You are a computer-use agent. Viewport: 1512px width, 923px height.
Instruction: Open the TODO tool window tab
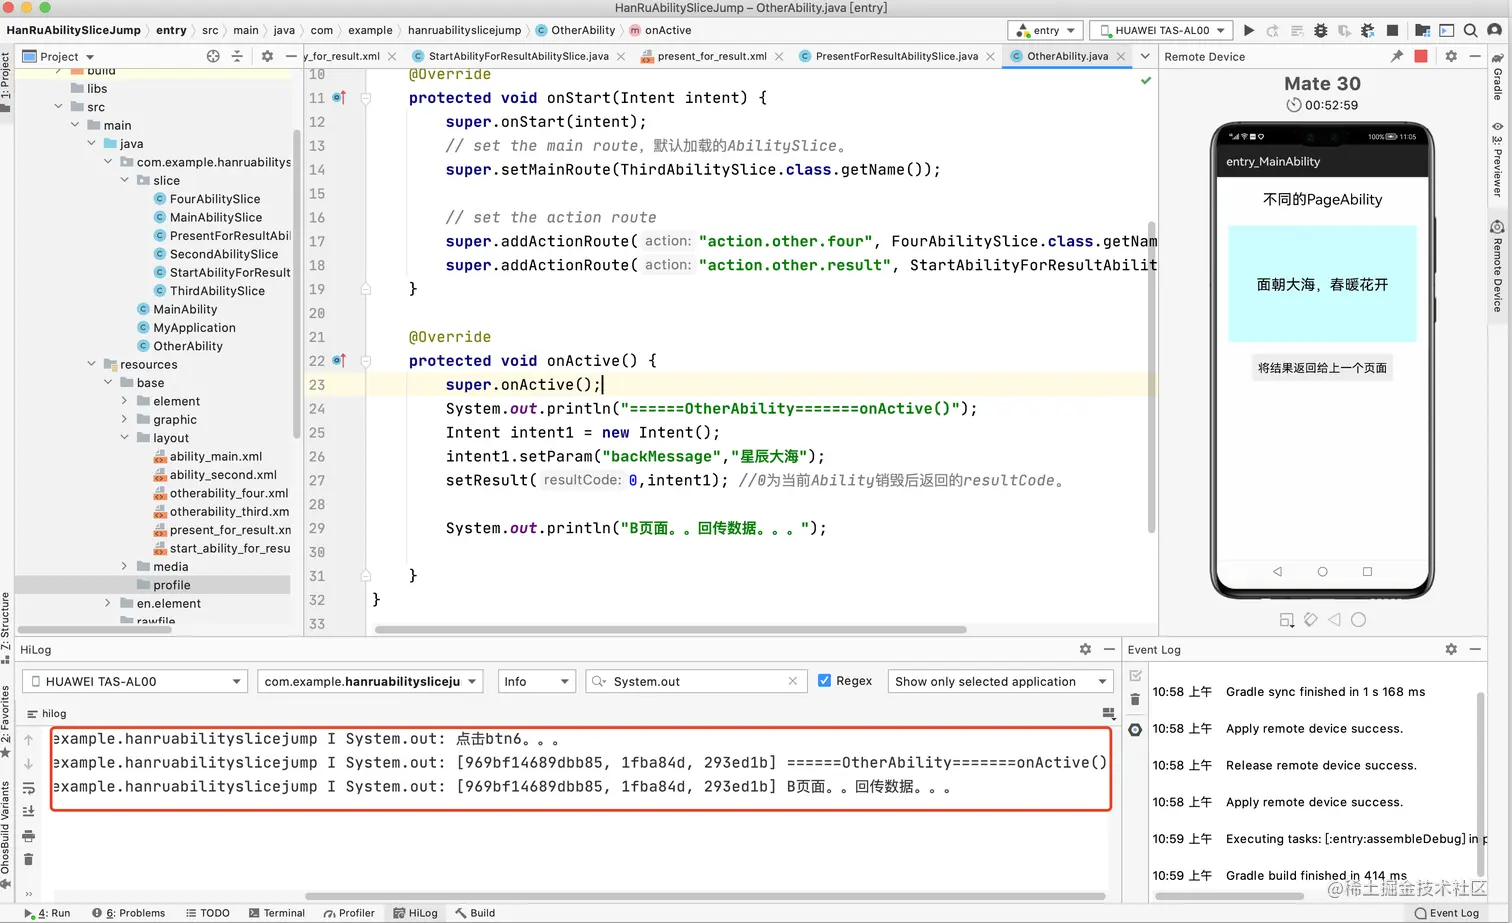207,913
